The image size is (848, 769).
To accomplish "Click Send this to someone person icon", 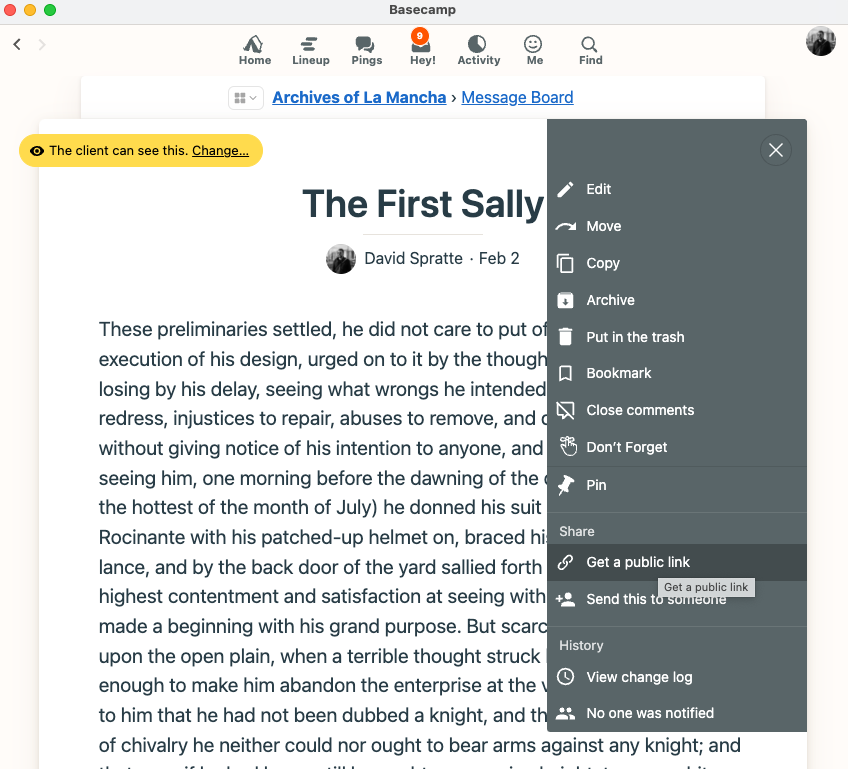I will (x=565, y=599).
